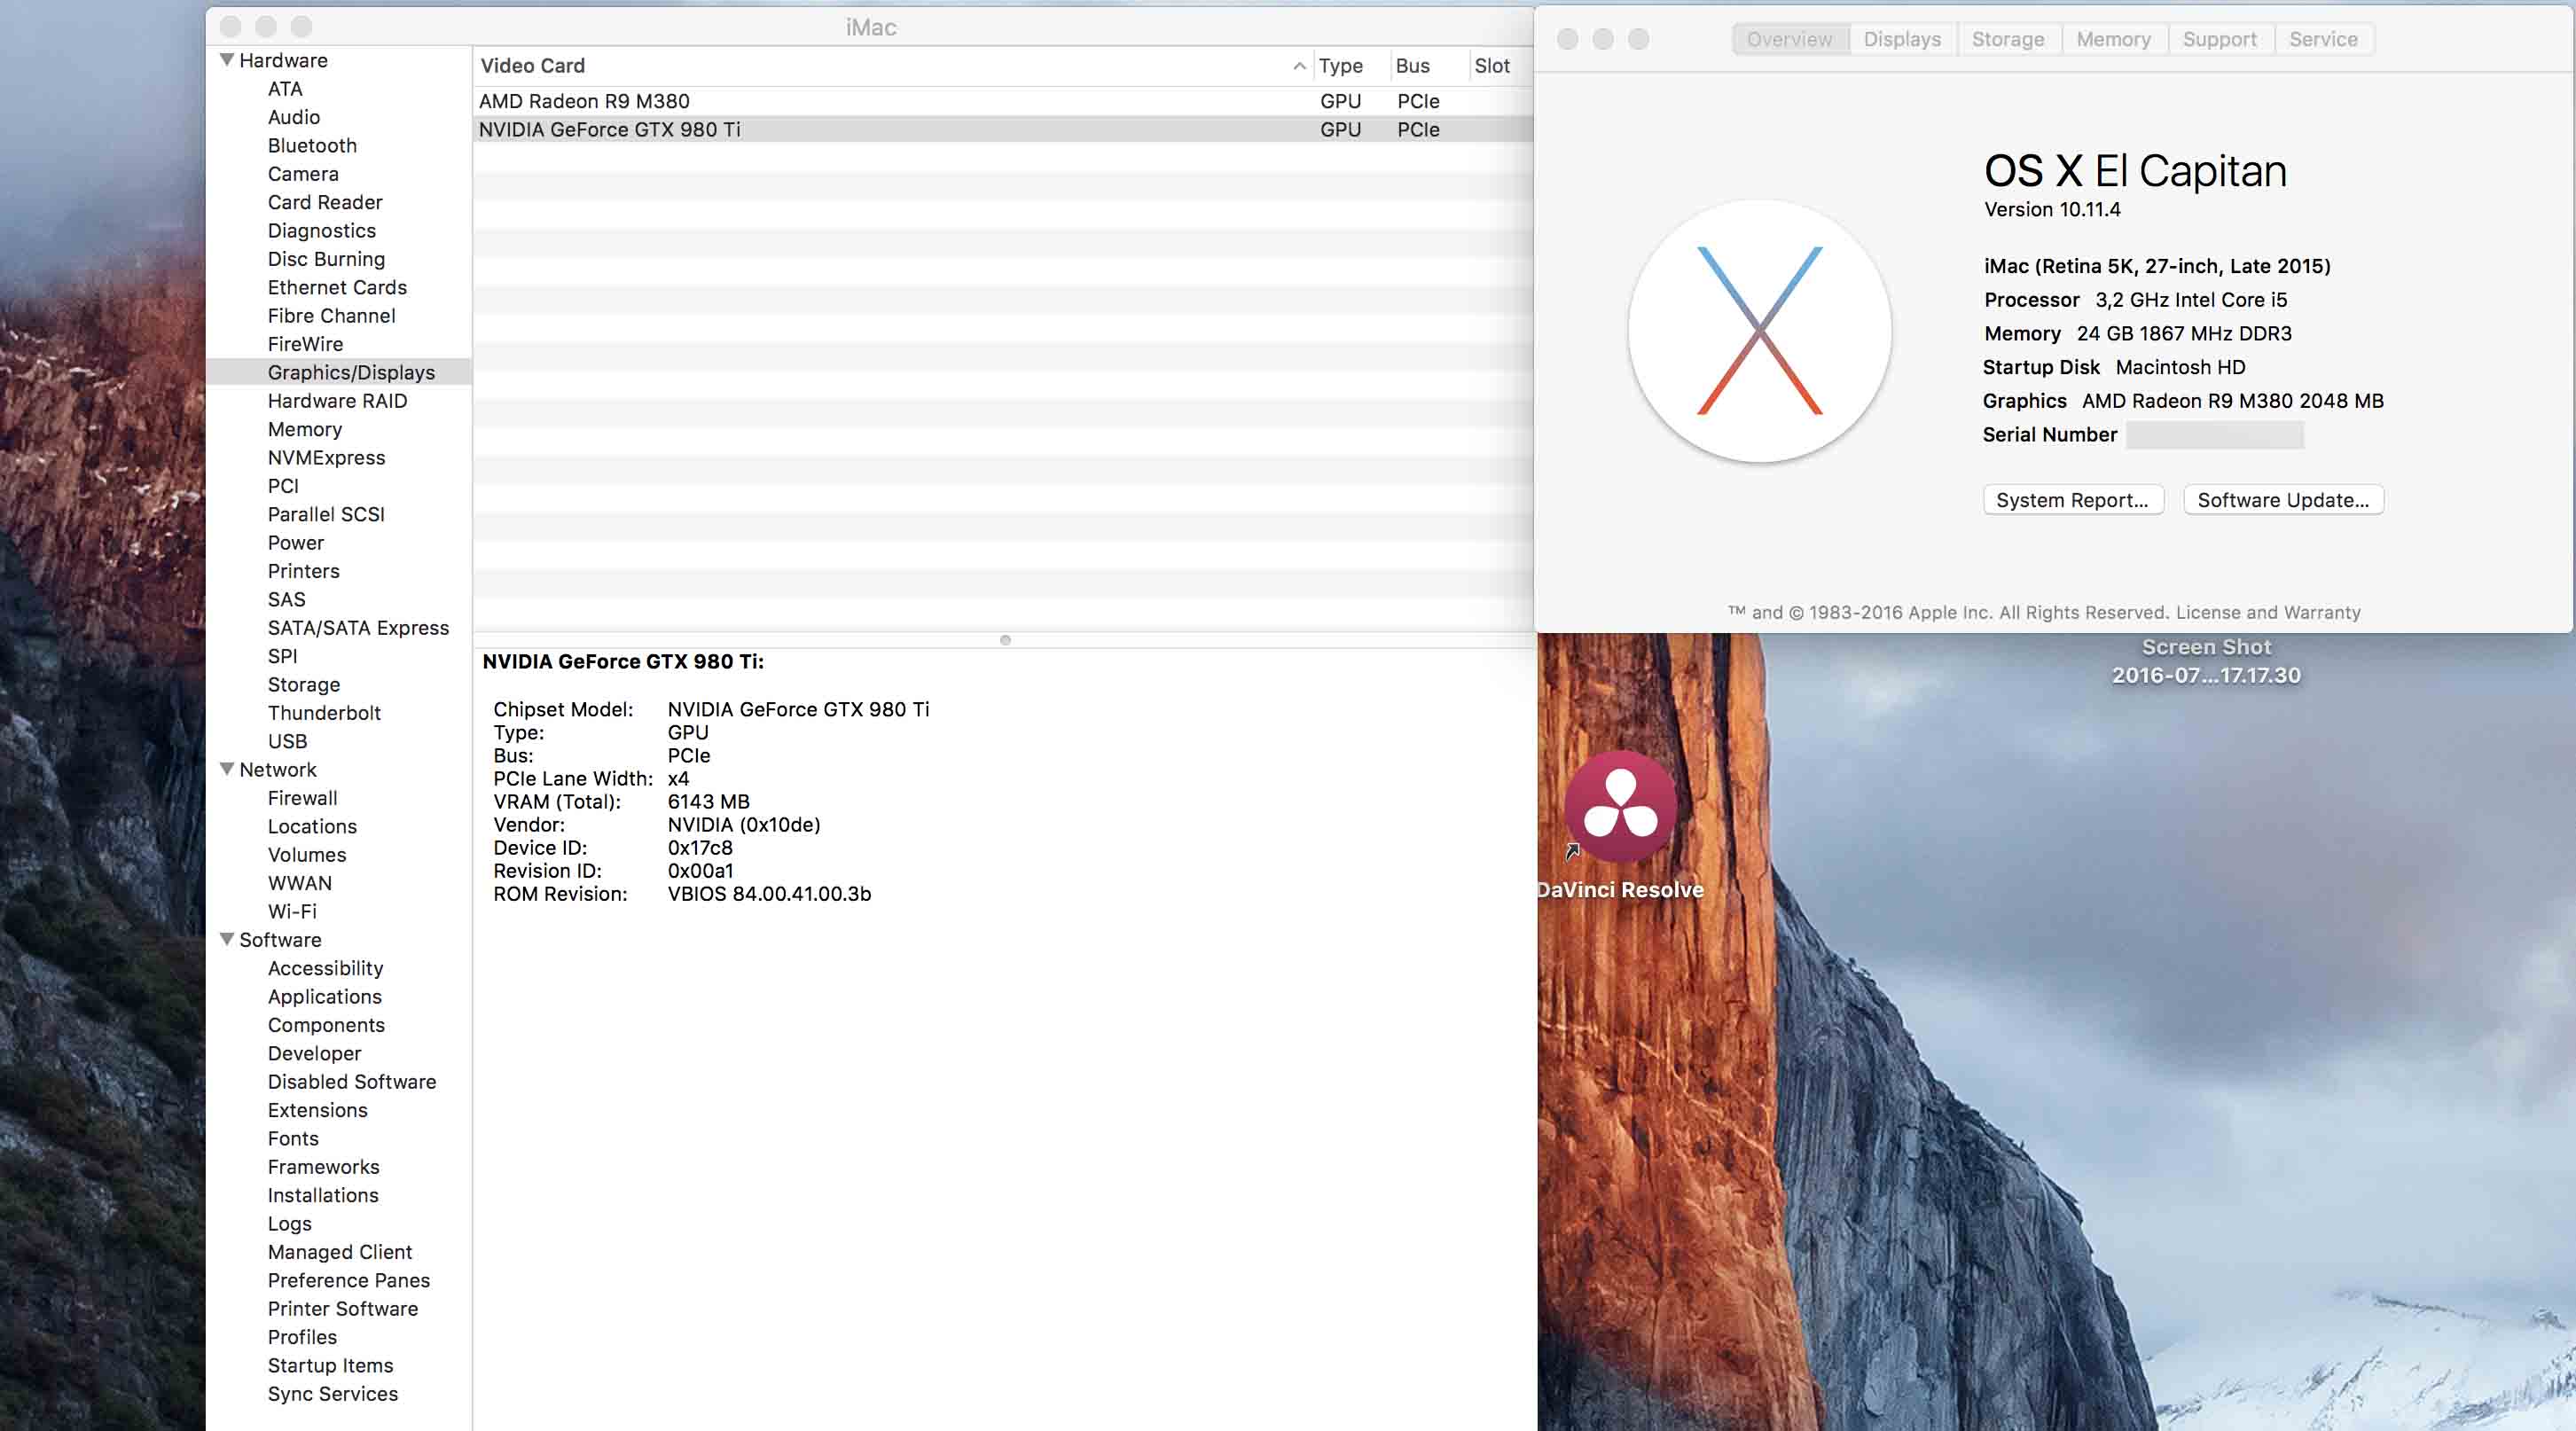Select Thunderbolt in sidebar
Viewport: 2576px width, 1431px height.
click(324, 713)
